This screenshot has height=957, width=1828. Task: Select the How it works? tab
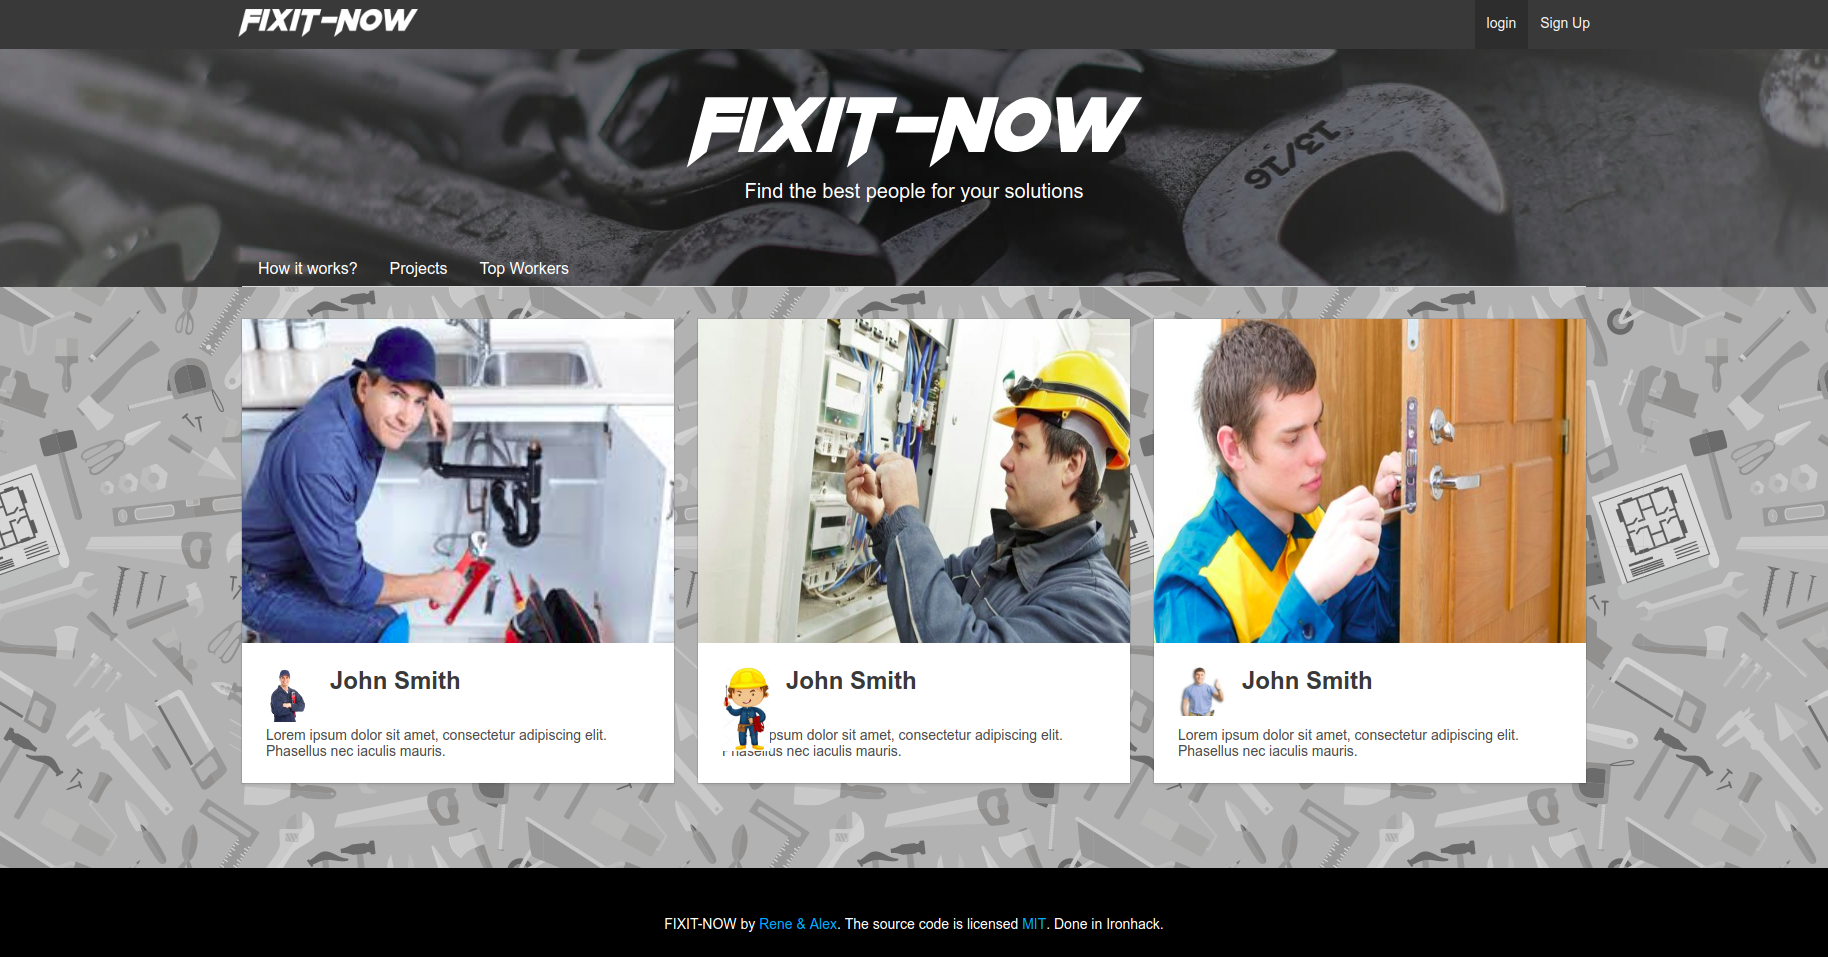click(x=307, y=268)
